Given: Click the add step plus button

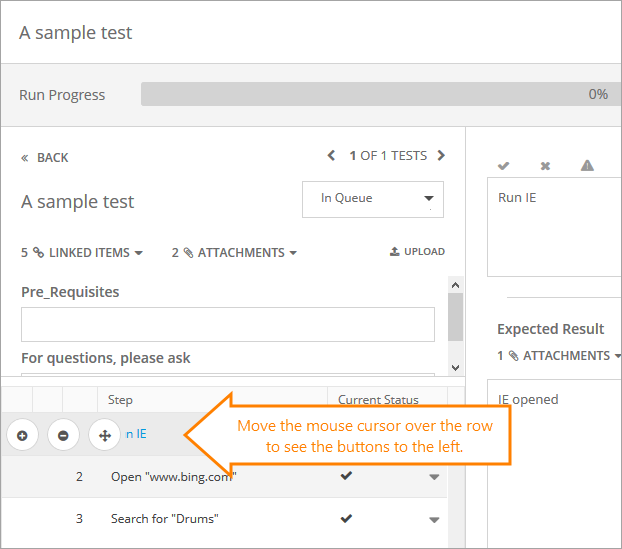Looking at the screenshot, I should coord(22,435).
